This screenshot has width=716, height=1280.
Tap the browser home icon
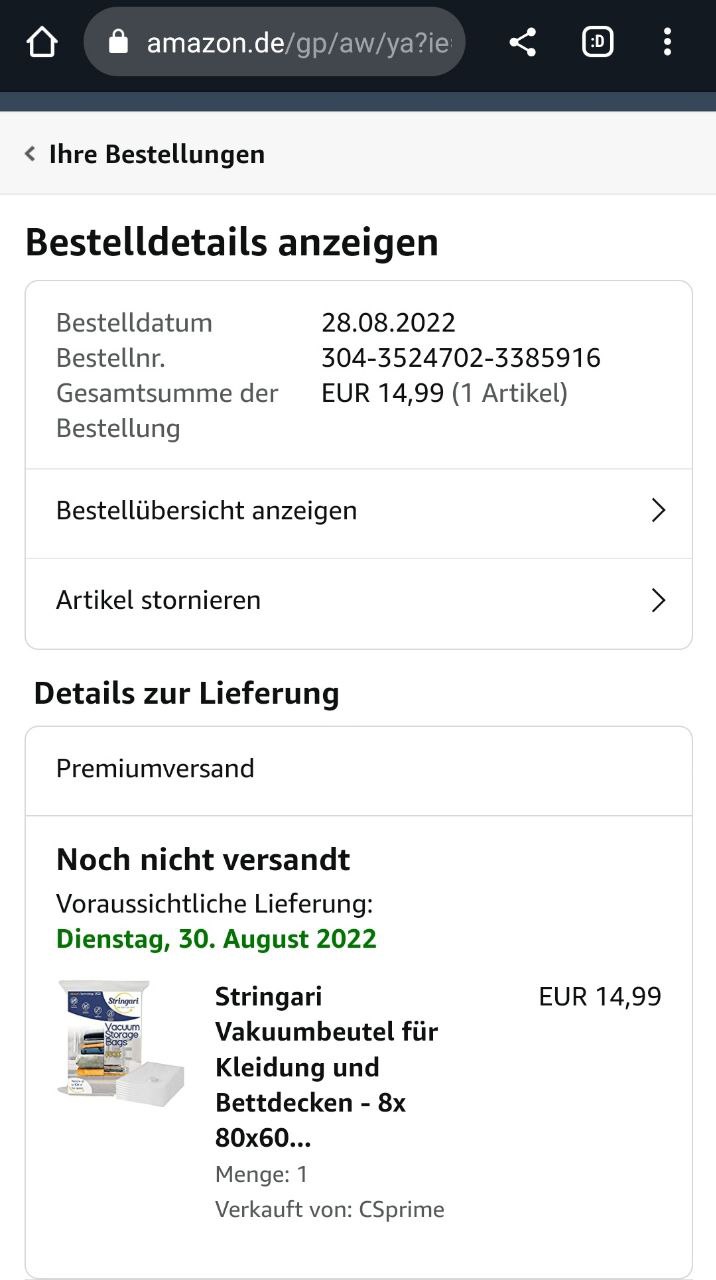tap(42, 42)
